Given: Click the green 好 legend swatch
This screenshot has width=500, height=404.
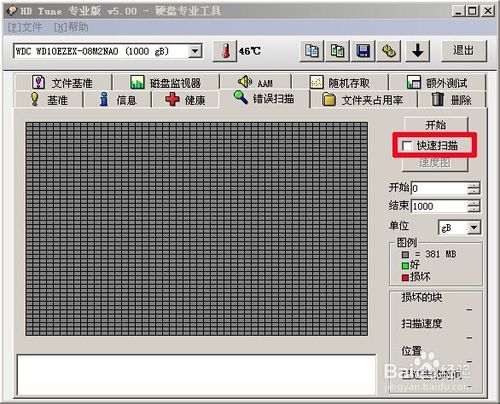Looking at the screenshot, I should pyautogui.click(x=405, y=266).
